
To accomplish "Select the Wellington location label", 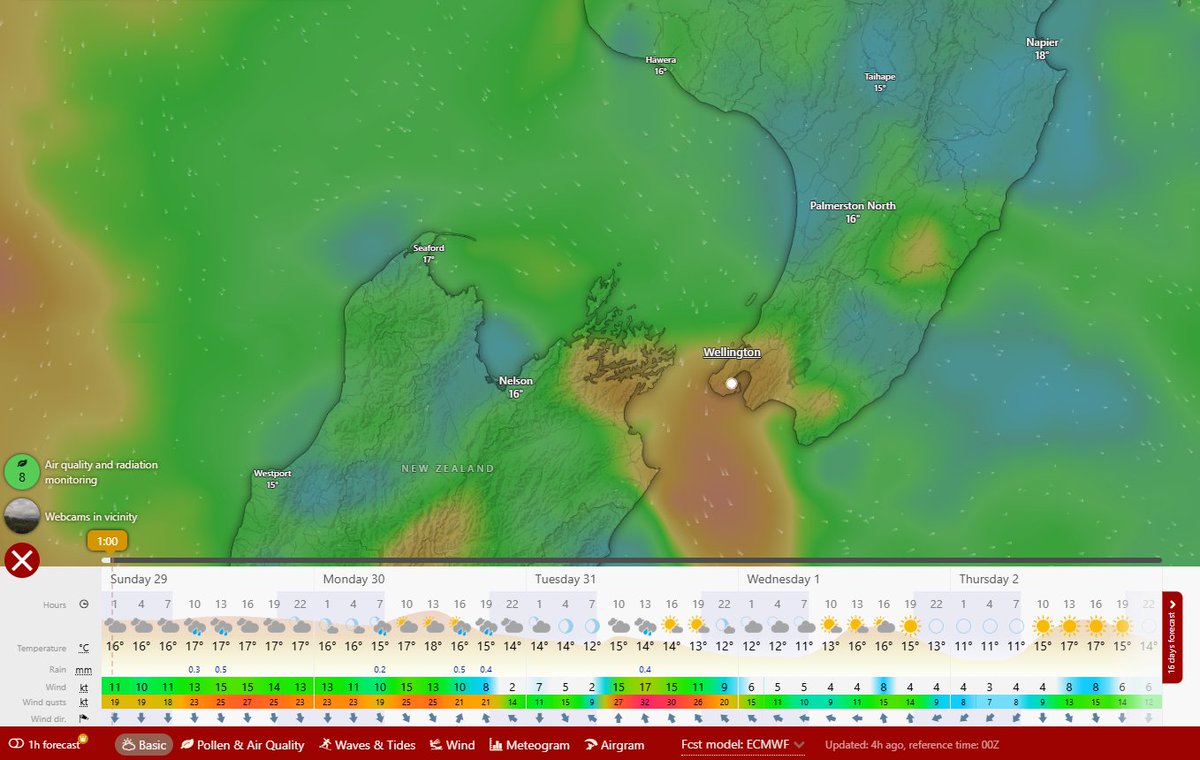I will pyautogui.click(x=732, y=352).
